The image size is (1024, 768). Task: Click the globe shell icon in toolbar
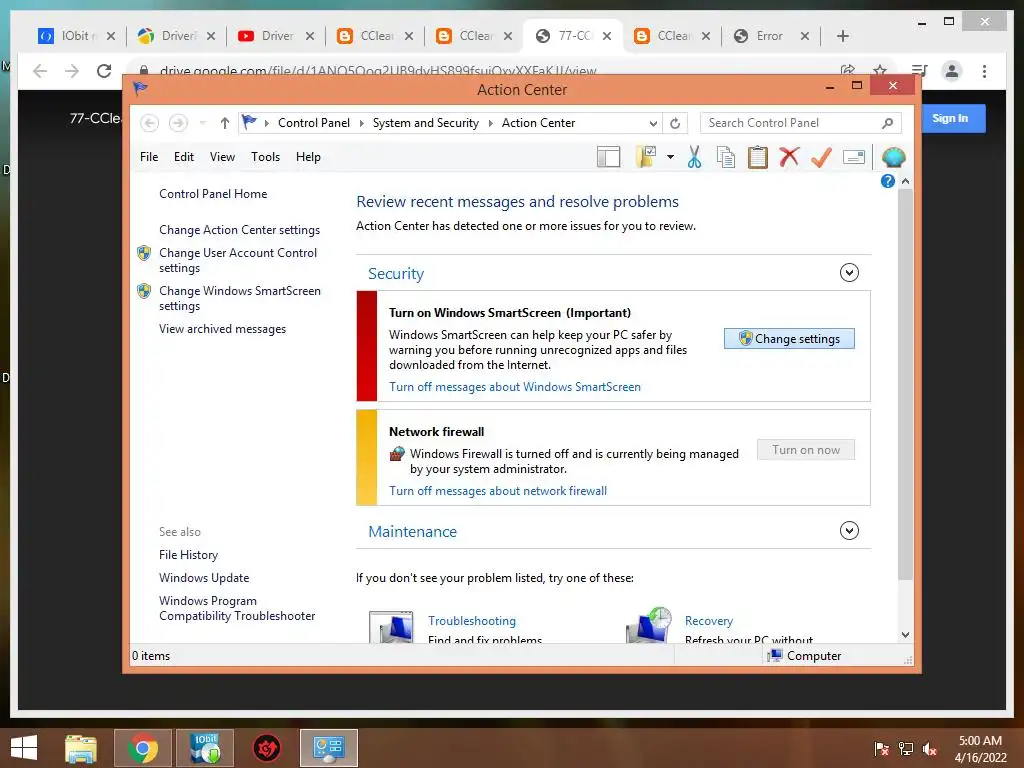pos(893,157)
